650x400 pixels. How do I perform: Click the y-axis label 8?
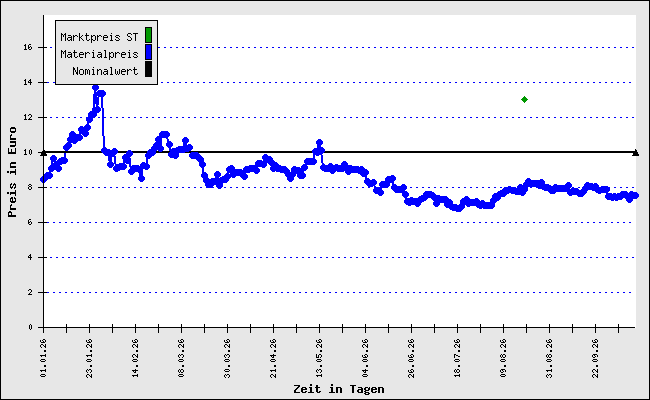pos(30,188)
